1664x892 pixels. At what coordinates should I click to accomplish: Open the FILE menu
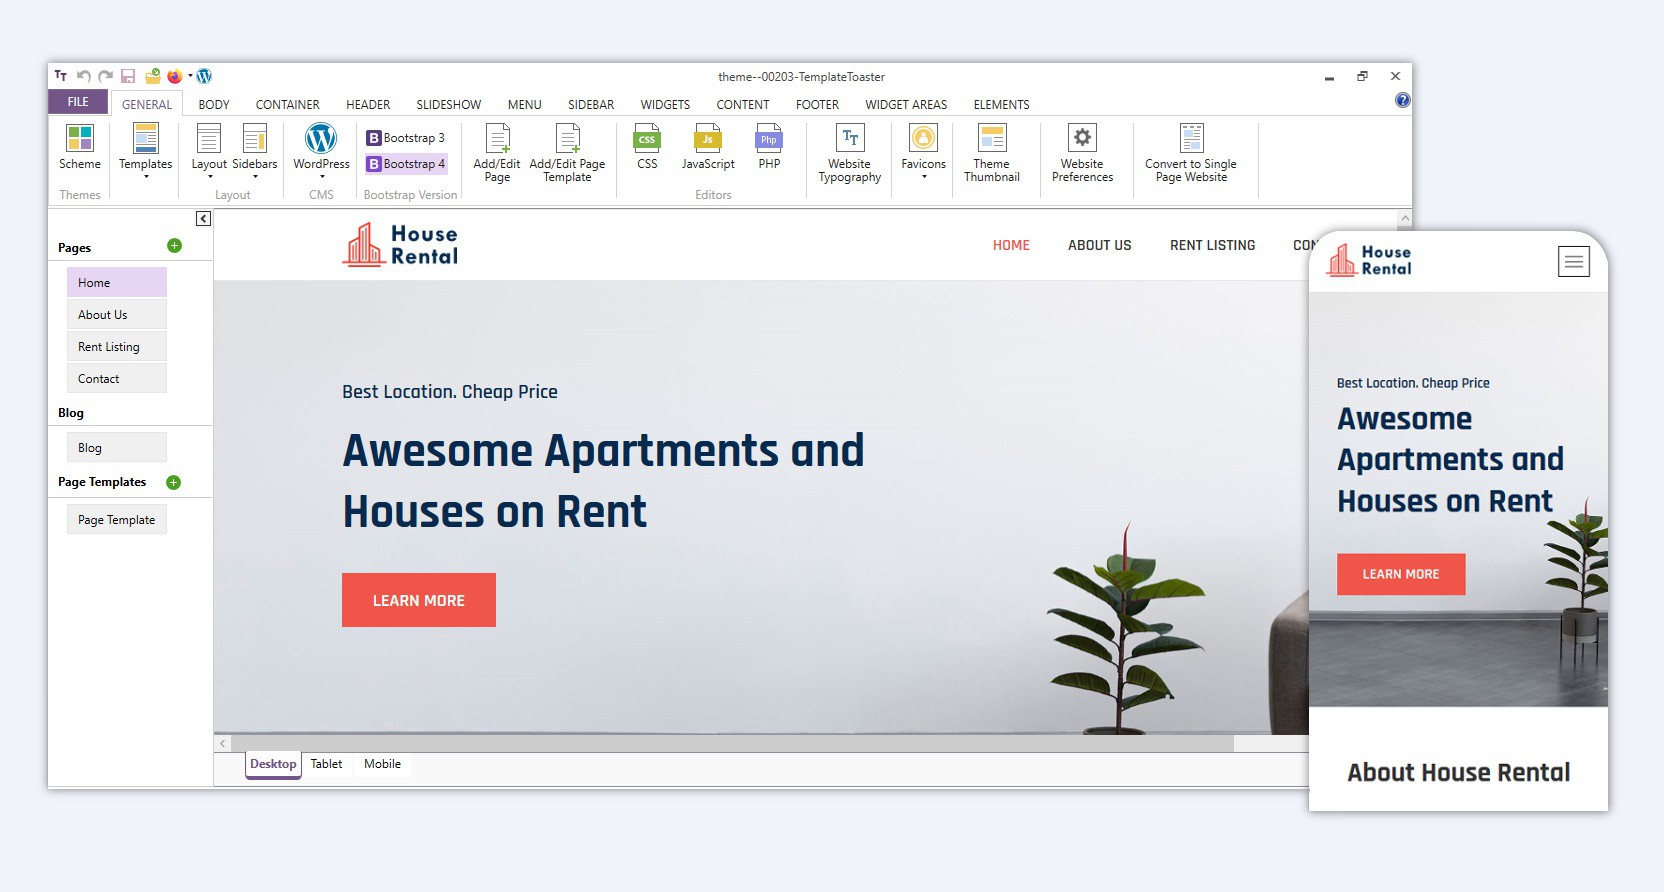[x=78, y=102]
